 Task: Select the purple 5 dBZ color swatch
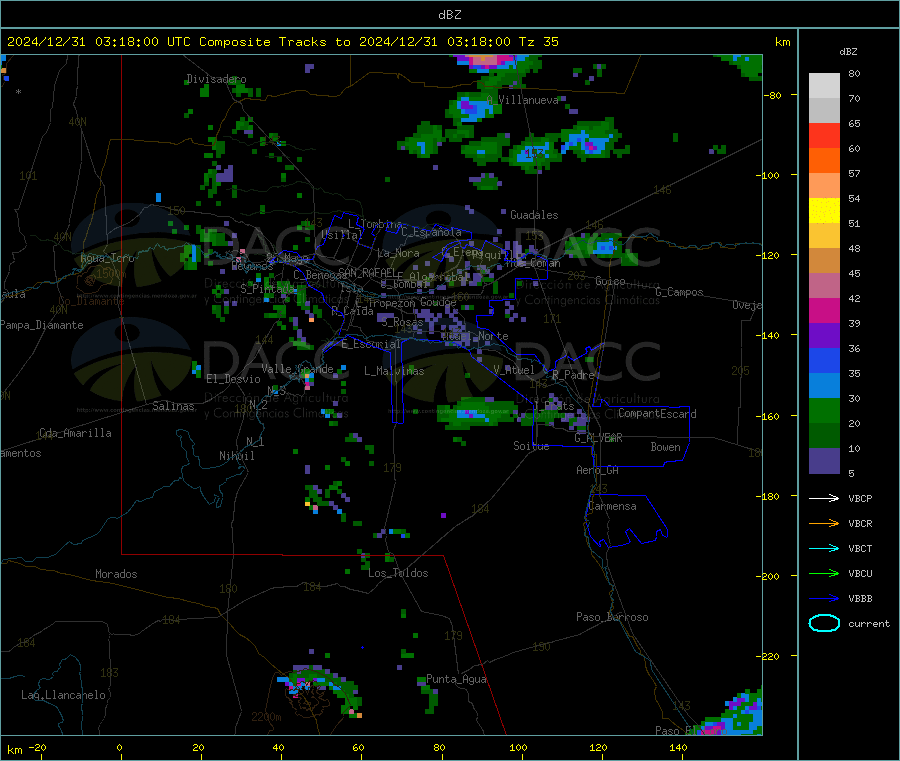(x=824, y=461)
